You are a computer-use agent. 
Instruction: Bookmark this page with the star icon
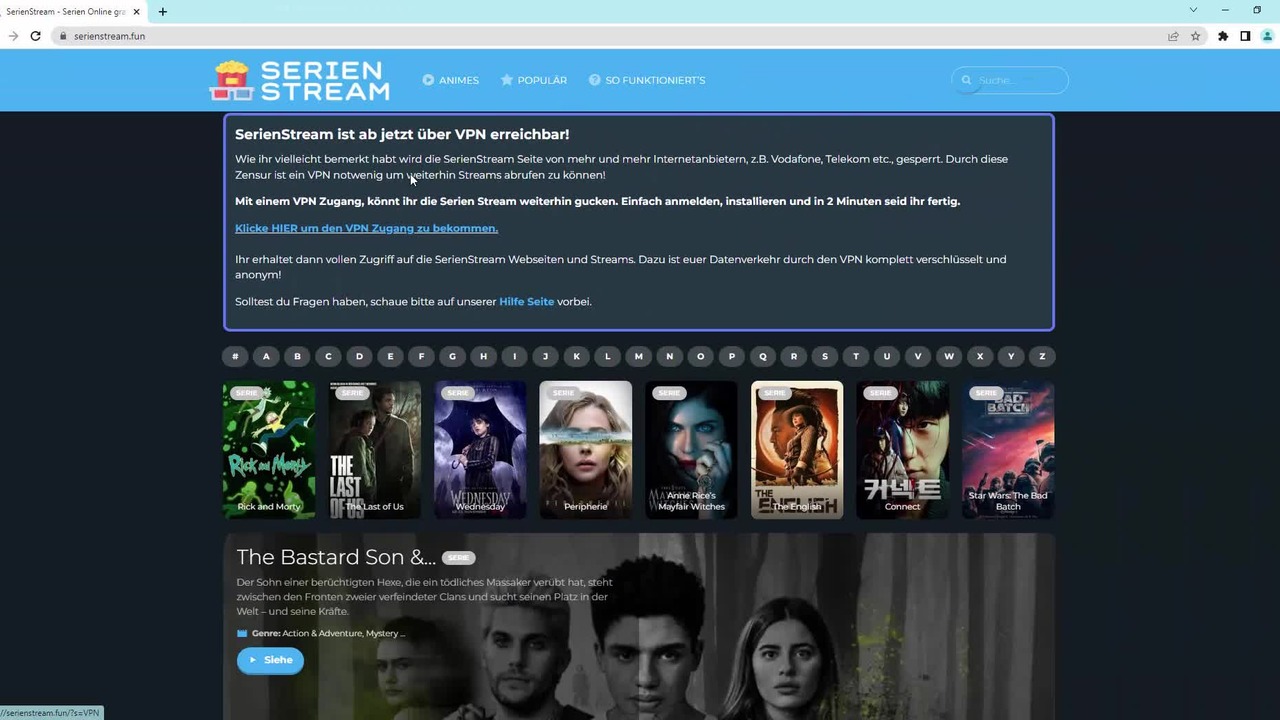(x=1195, y=36)
